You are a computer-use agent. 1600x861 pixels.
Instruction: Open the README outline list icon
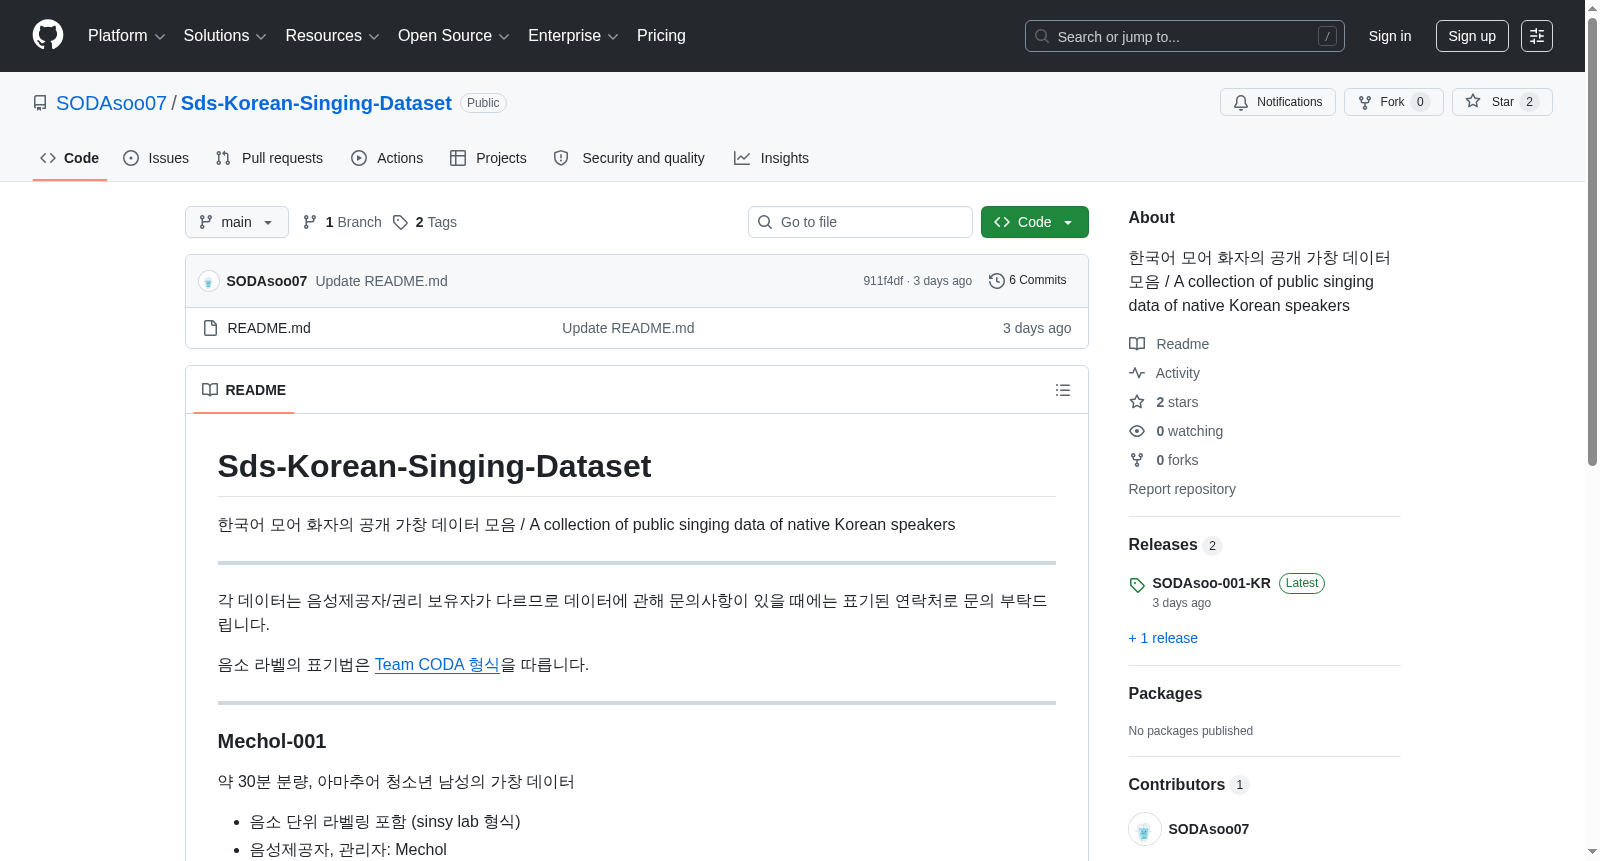pos(1063,390)
